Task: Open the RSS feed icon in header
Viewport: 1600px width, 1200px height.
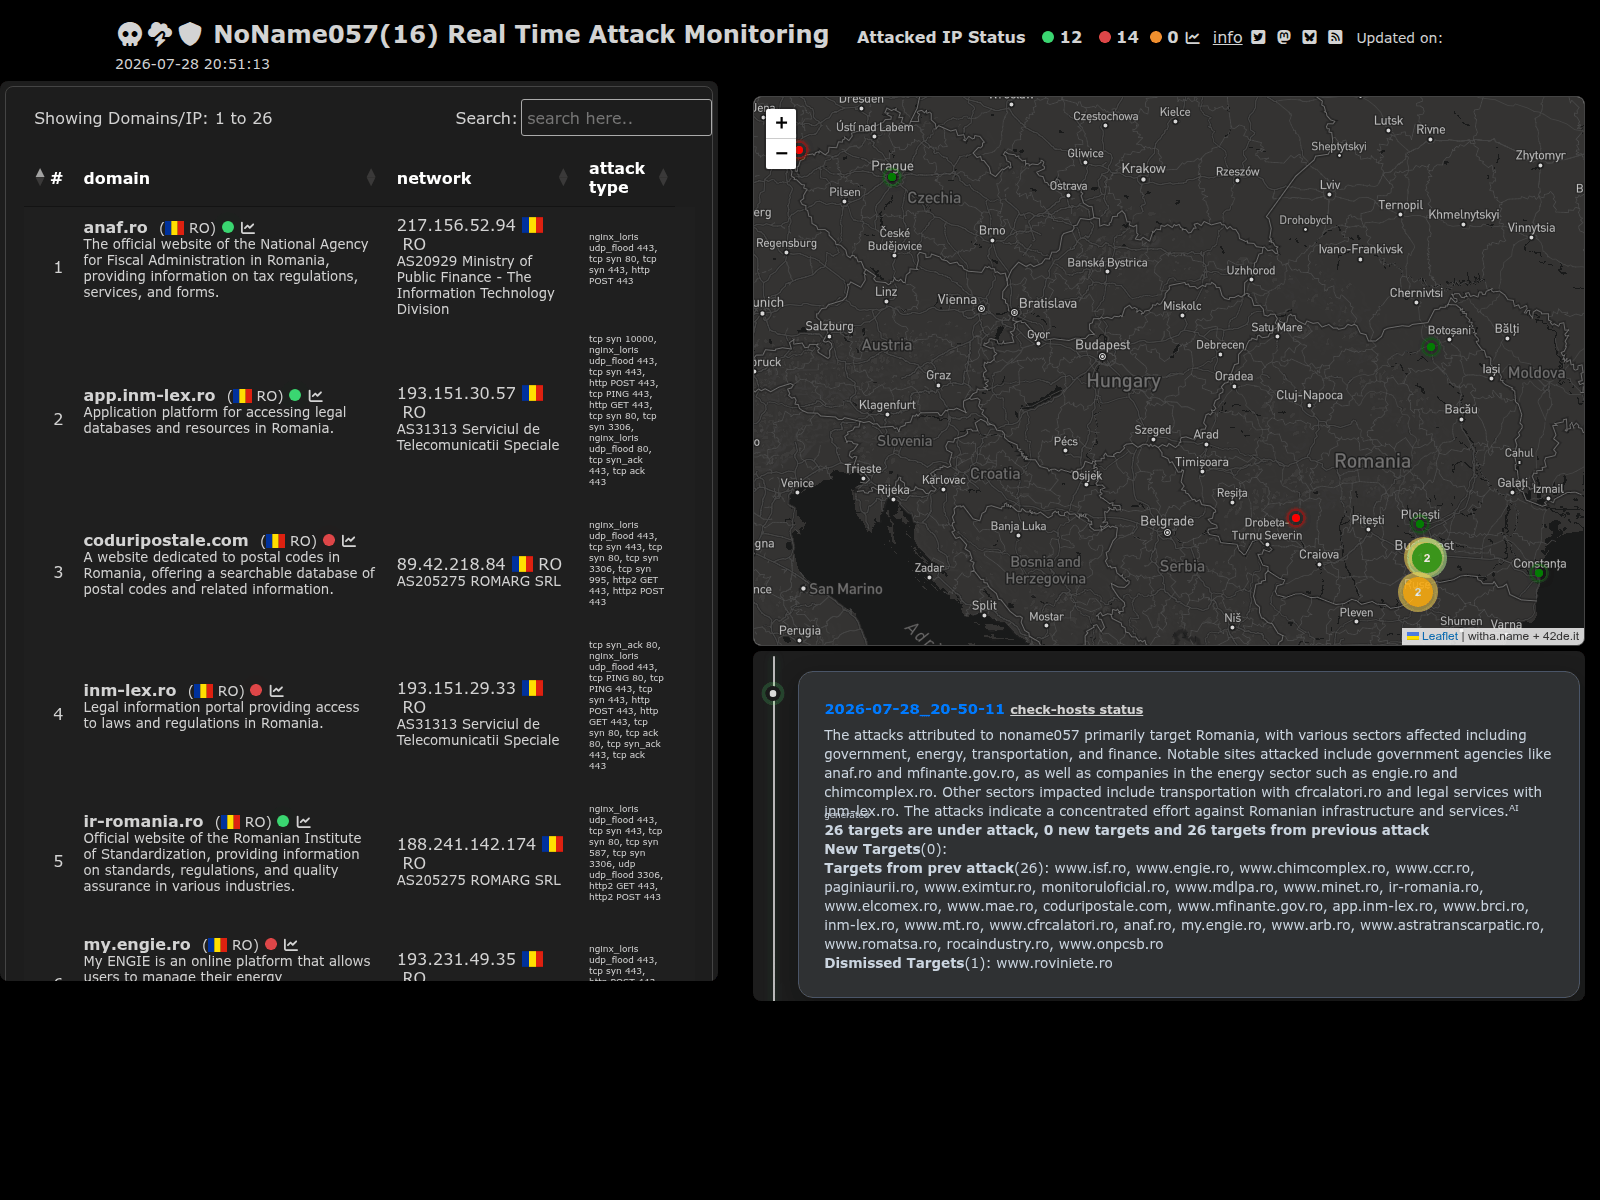Action: [x=1335, y=37]
